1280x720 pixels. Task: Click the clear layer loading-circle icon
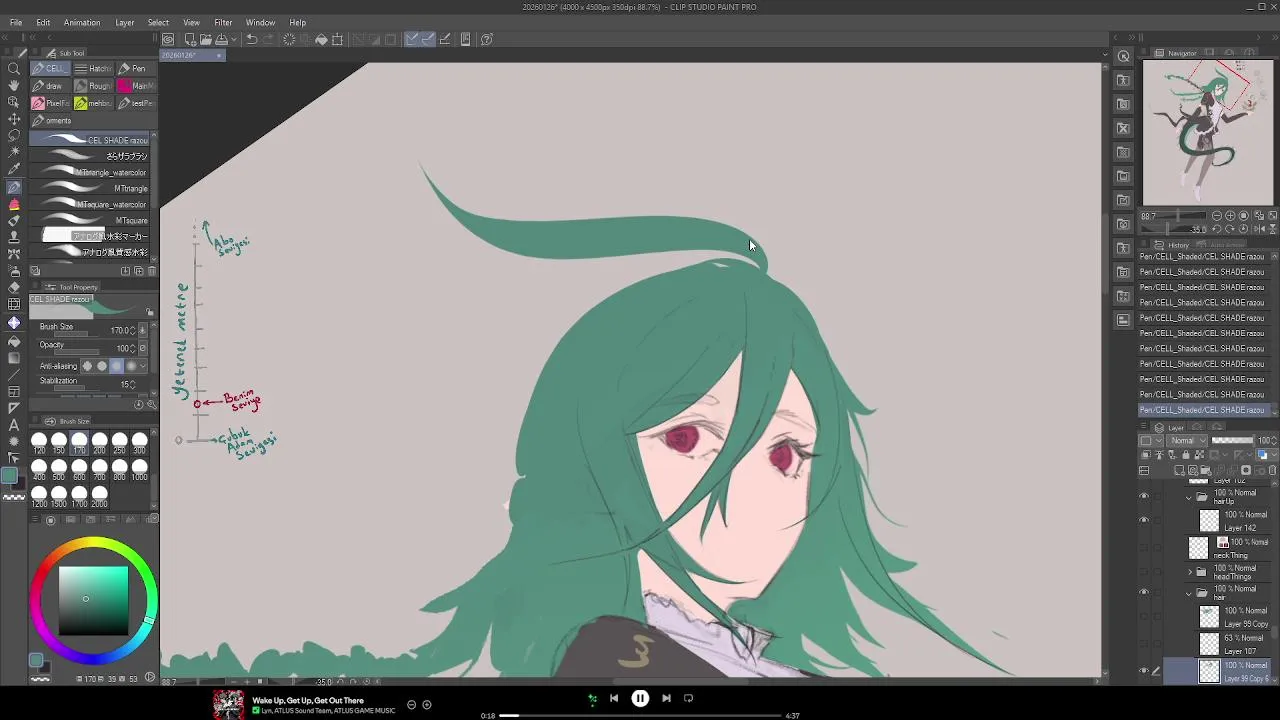[289, 40]
